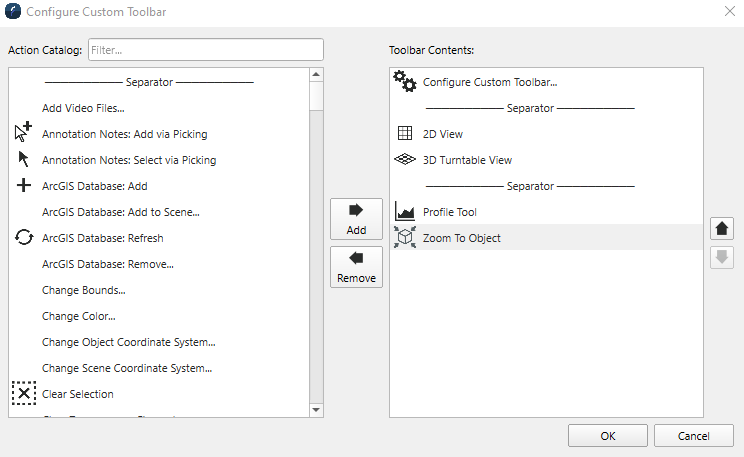Select the Zoom To Object icon
Viewport: 744px width, 457px height.
tap(405, 237)
